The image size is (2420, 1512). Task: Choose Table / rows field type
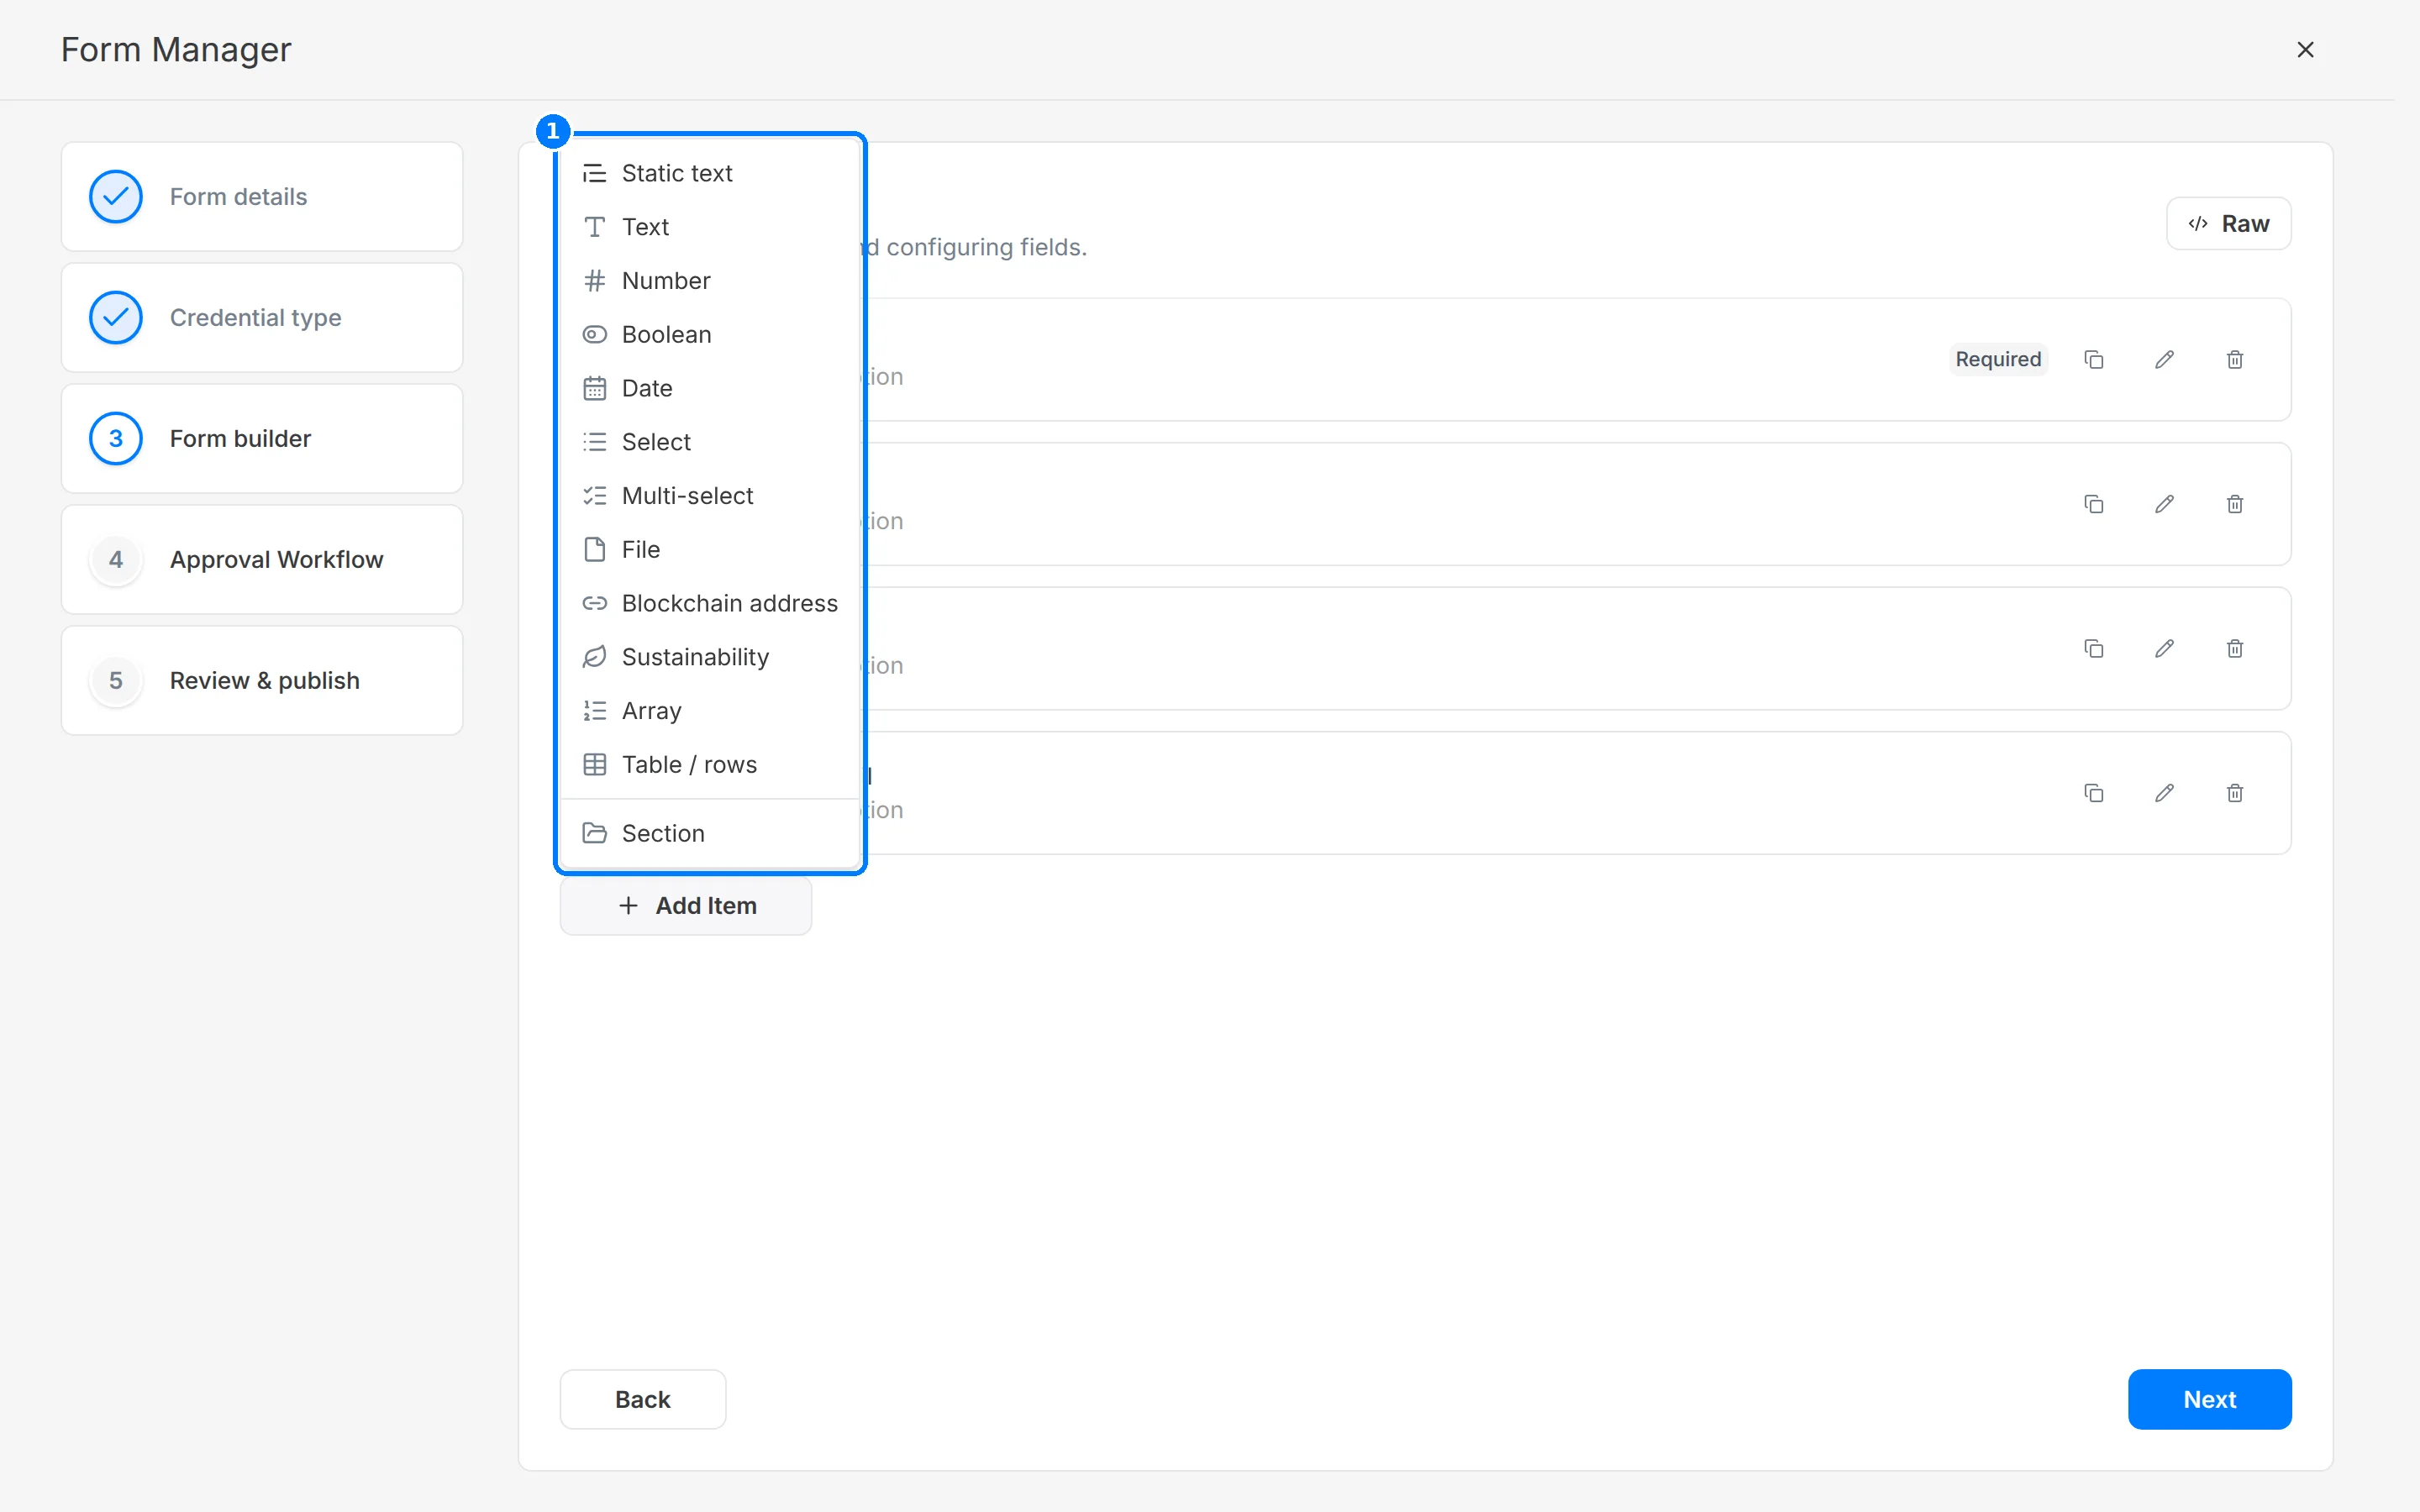point(710,765)
